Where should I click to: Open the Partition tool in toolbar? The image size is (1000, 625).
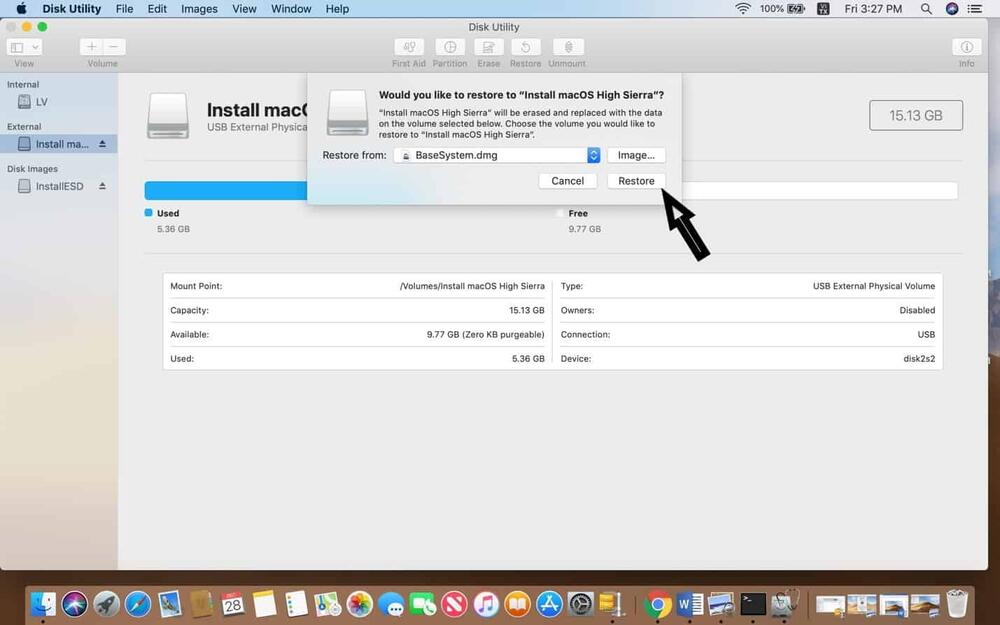click(450, 47)
